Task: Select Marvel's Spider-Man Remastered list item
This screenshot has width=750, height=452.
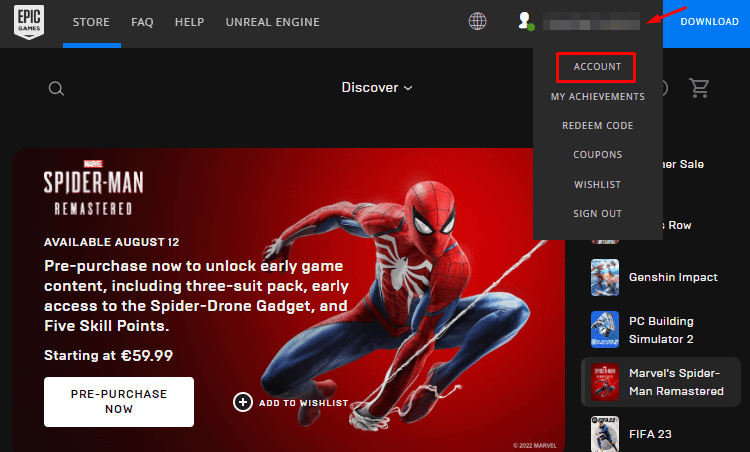Action: point(661,382)
